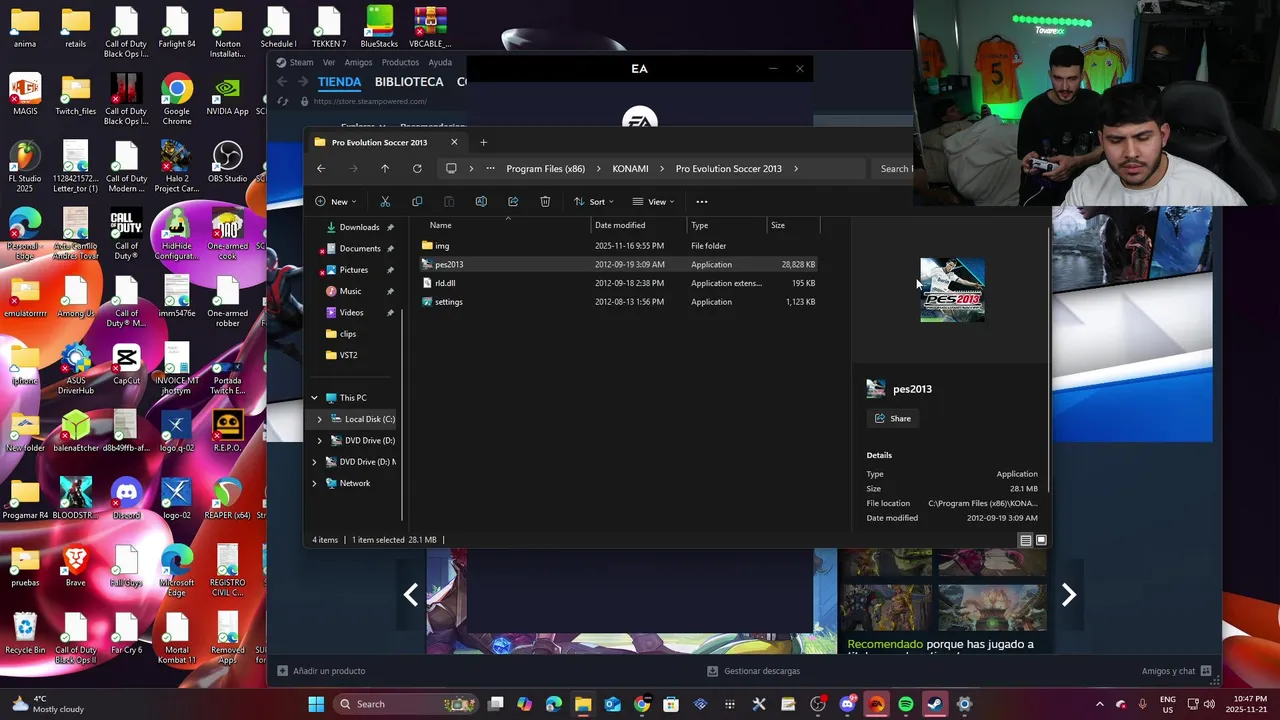Click Windows Start button in taskbar
This screenshot has width=1280, height=720.
pos(316,704)
